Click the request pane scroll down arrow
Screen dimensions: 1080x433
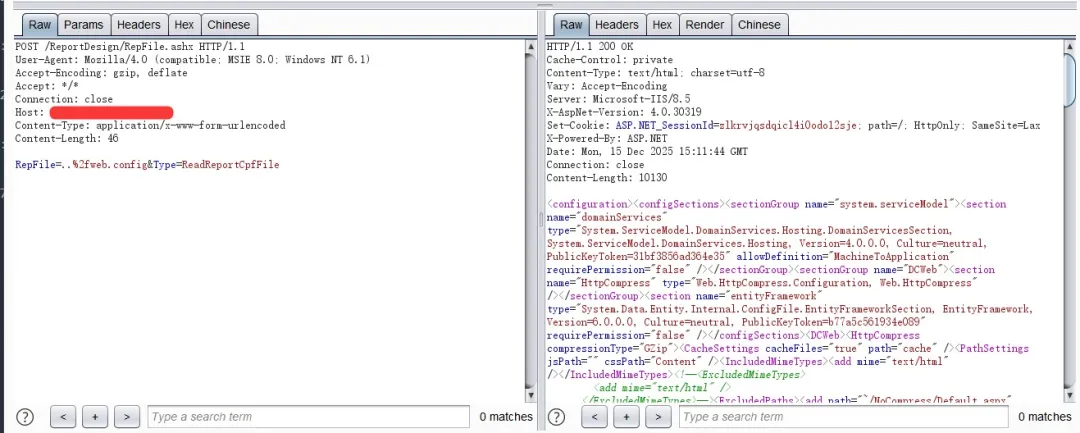pos(530,395)
